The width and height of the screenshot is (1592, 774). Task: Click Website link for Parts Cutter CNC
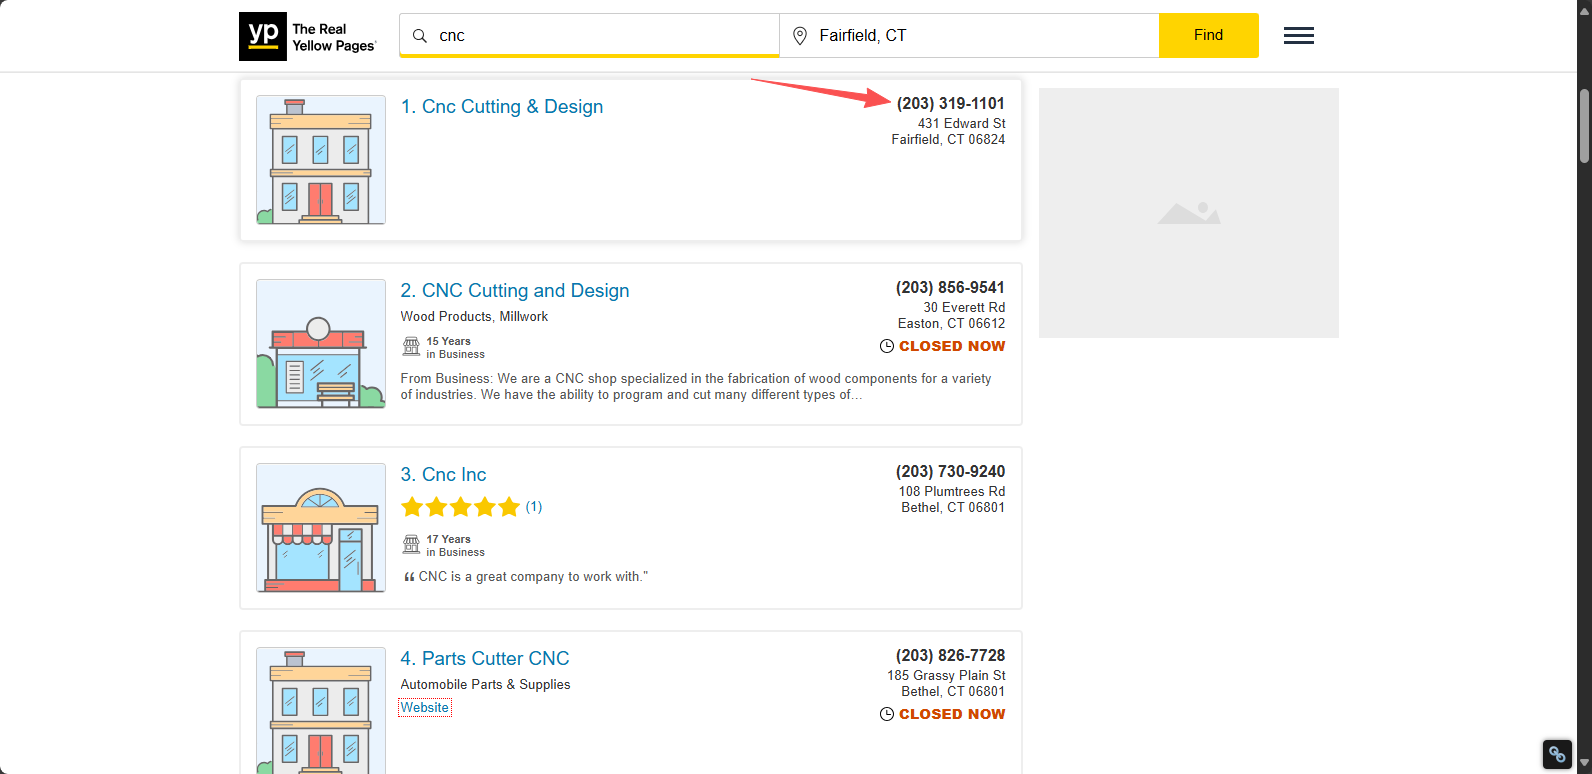pos(425,707)
